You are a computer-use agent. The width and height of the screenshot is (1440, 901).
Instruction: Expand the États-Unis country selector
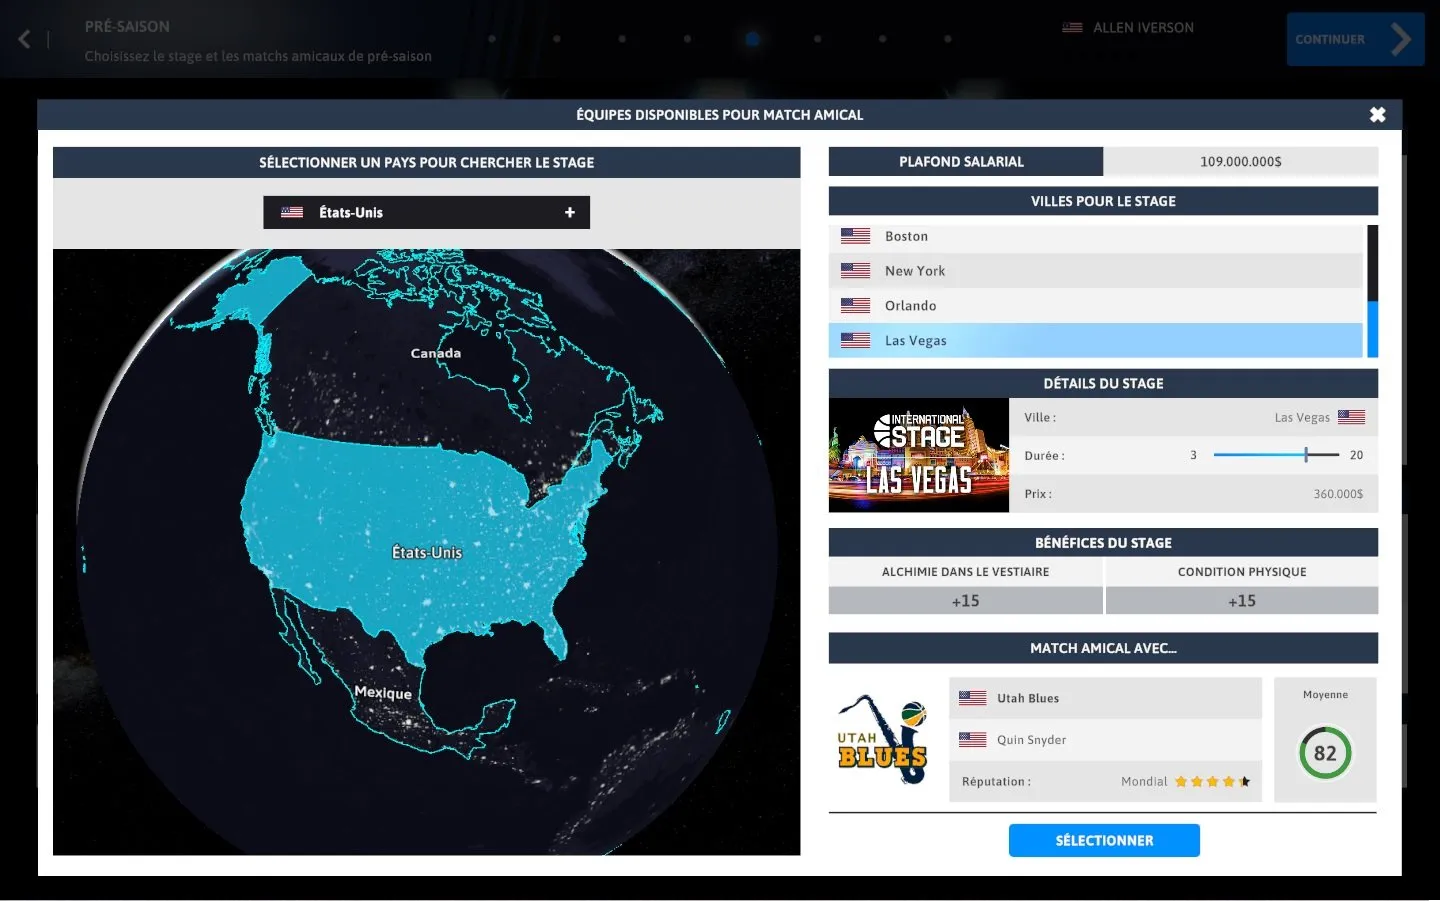coord(426,212)
